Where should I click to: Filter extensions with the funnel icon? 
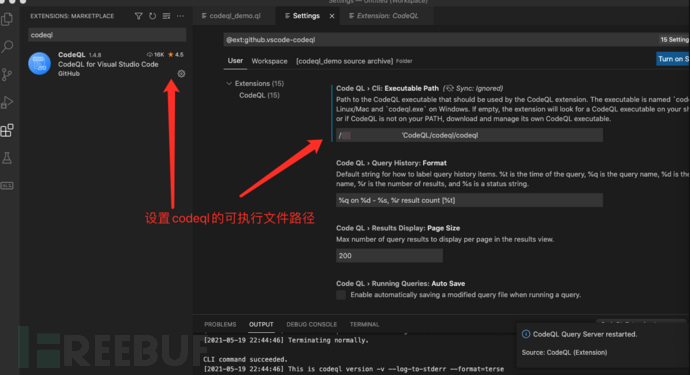coord(139,16)
